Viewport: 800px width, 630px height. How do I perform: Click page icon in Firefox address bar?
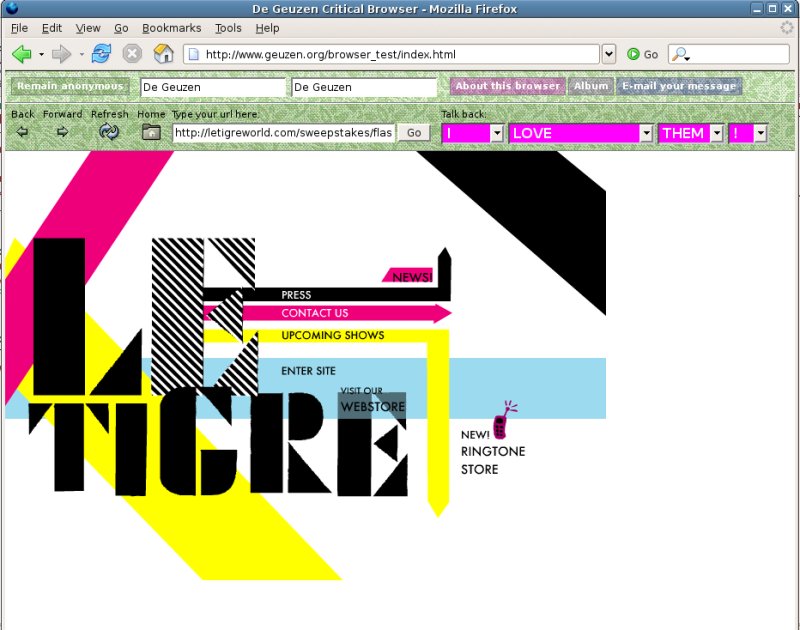[194, 54]
